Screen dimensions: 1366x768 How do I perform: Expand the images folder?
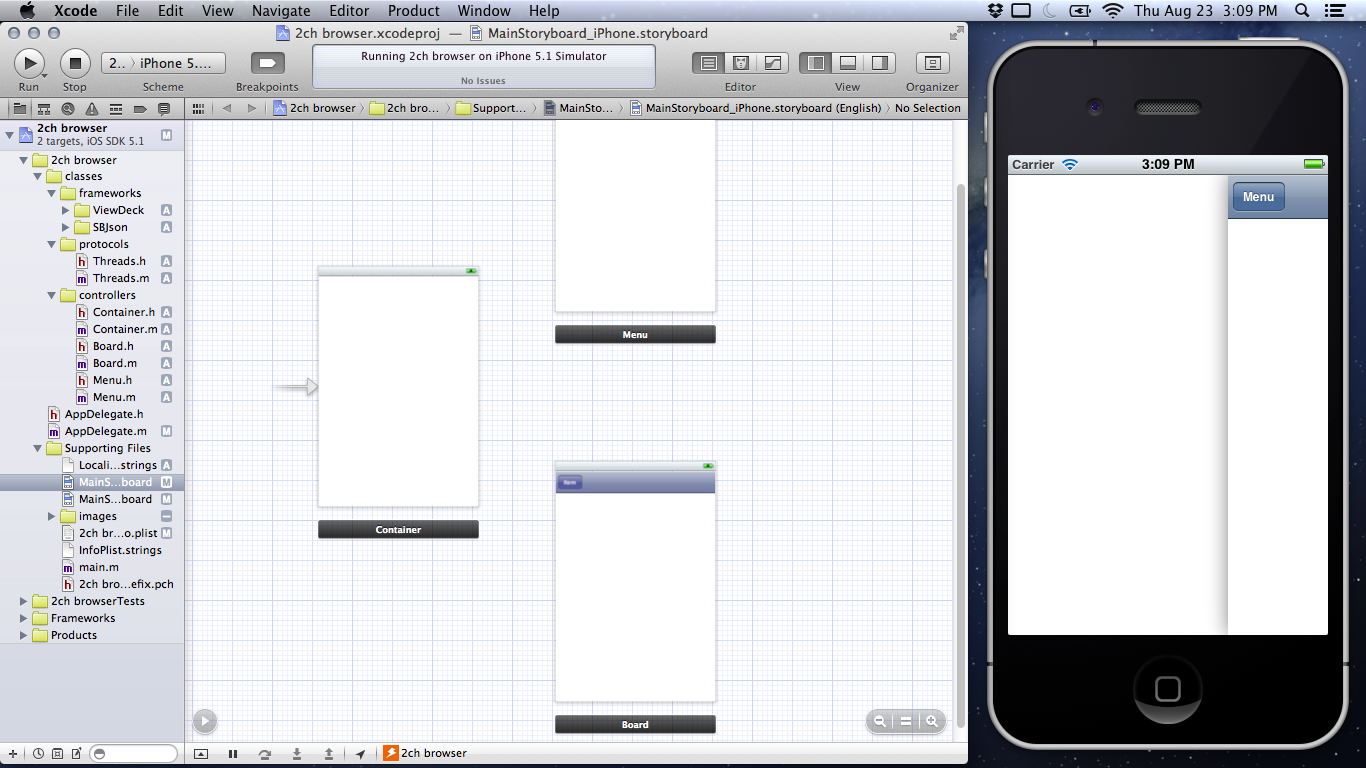tap(52, 516)
